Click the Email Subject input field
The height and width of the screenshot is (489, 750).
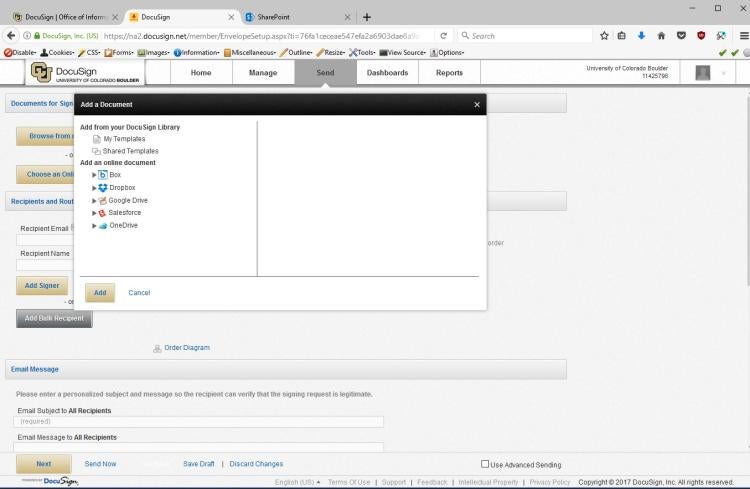[199, 422]
